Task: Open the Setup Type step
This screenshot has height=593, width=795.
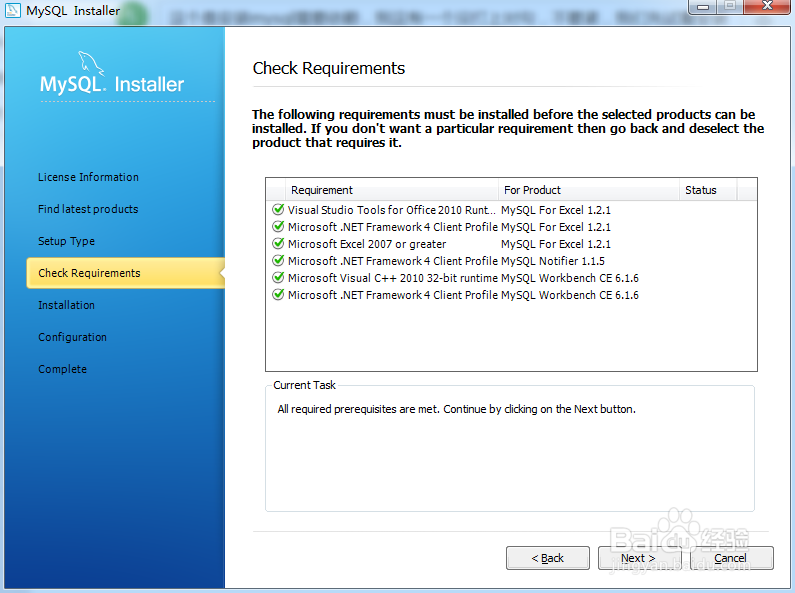Action: (66, 241)
